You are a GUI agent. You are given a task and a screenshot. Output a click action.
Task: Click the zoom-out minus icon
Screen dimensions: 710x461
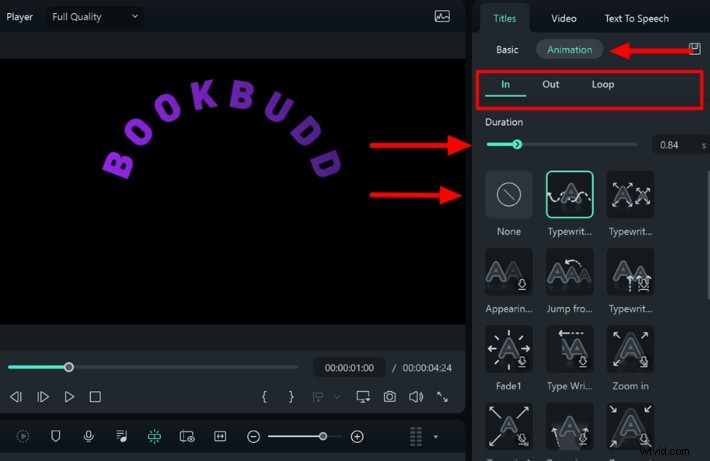point(254,436)
